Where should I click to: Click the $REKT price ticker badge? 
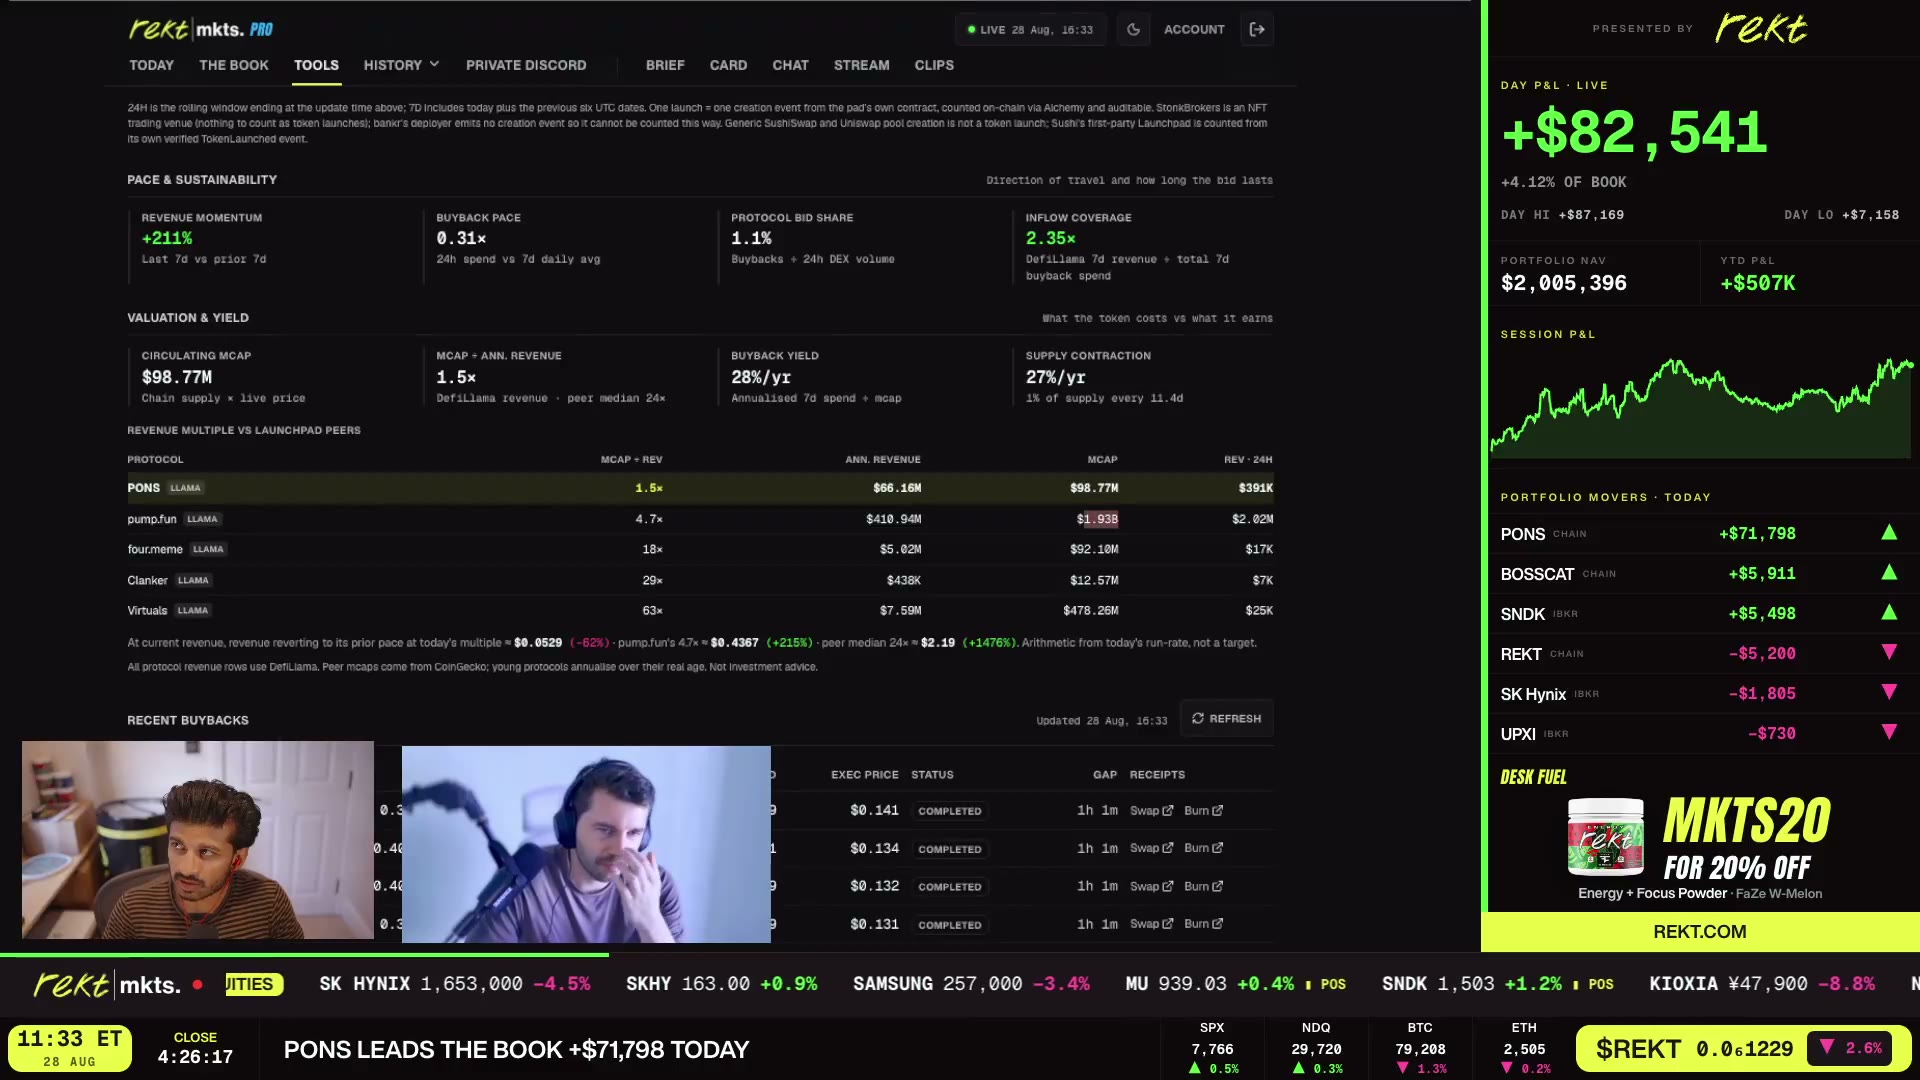(1742, 1049)
